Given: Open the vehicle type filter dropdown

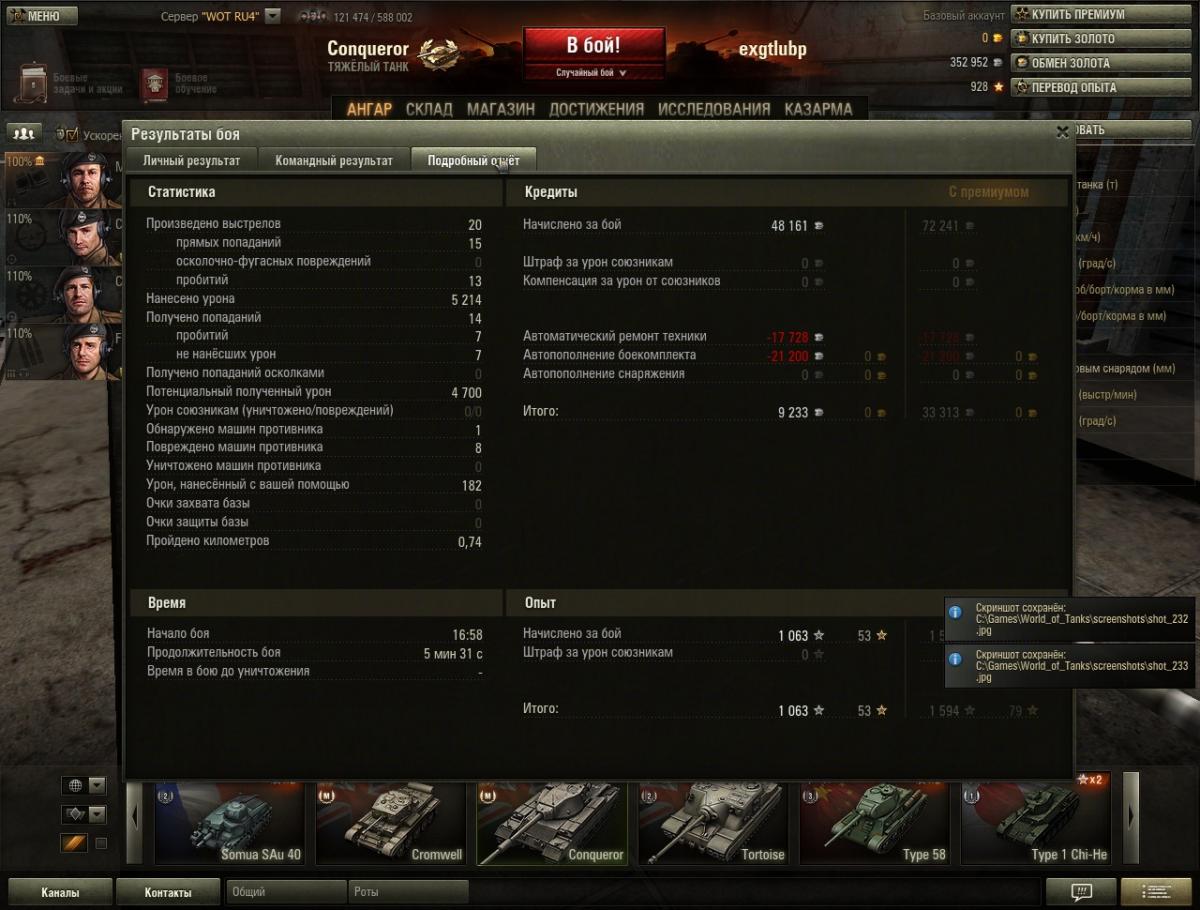Looking at the screenshot, I should pyautogui.click(x=83, y=814).
